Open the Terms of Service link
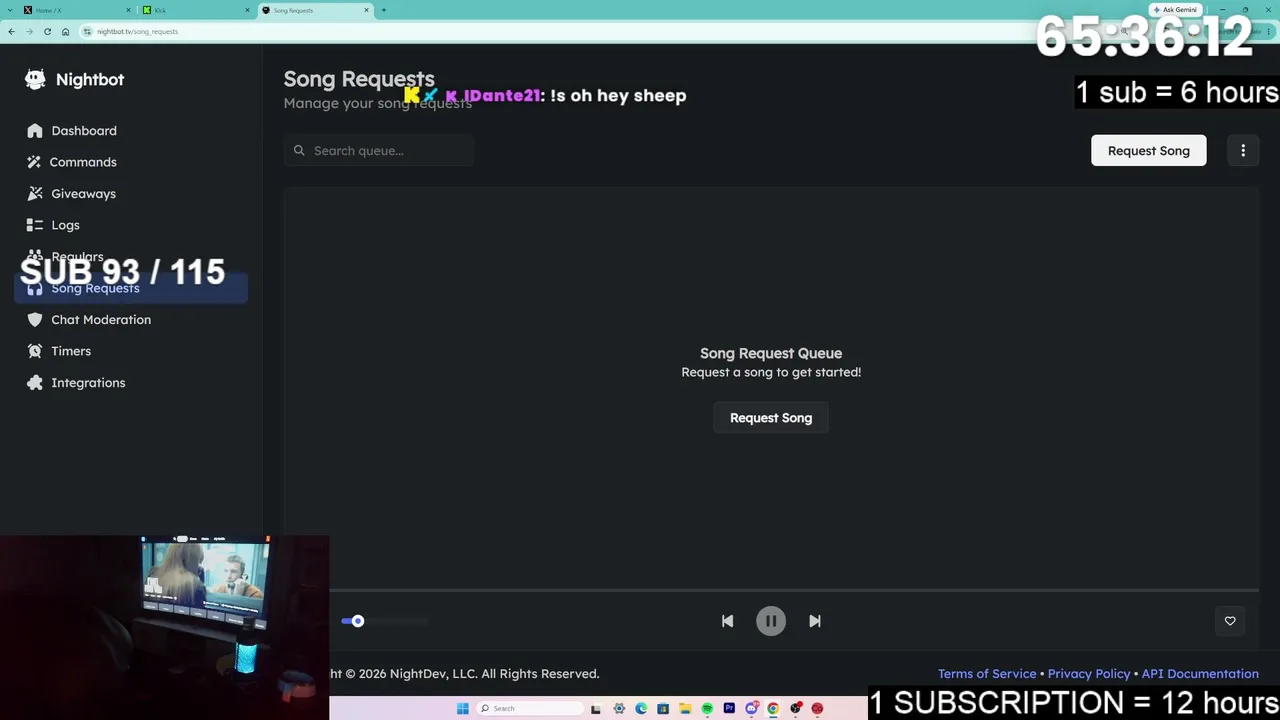Image resolution: width=1280 pixels, height=720 pixels. [x=987, y=674]
